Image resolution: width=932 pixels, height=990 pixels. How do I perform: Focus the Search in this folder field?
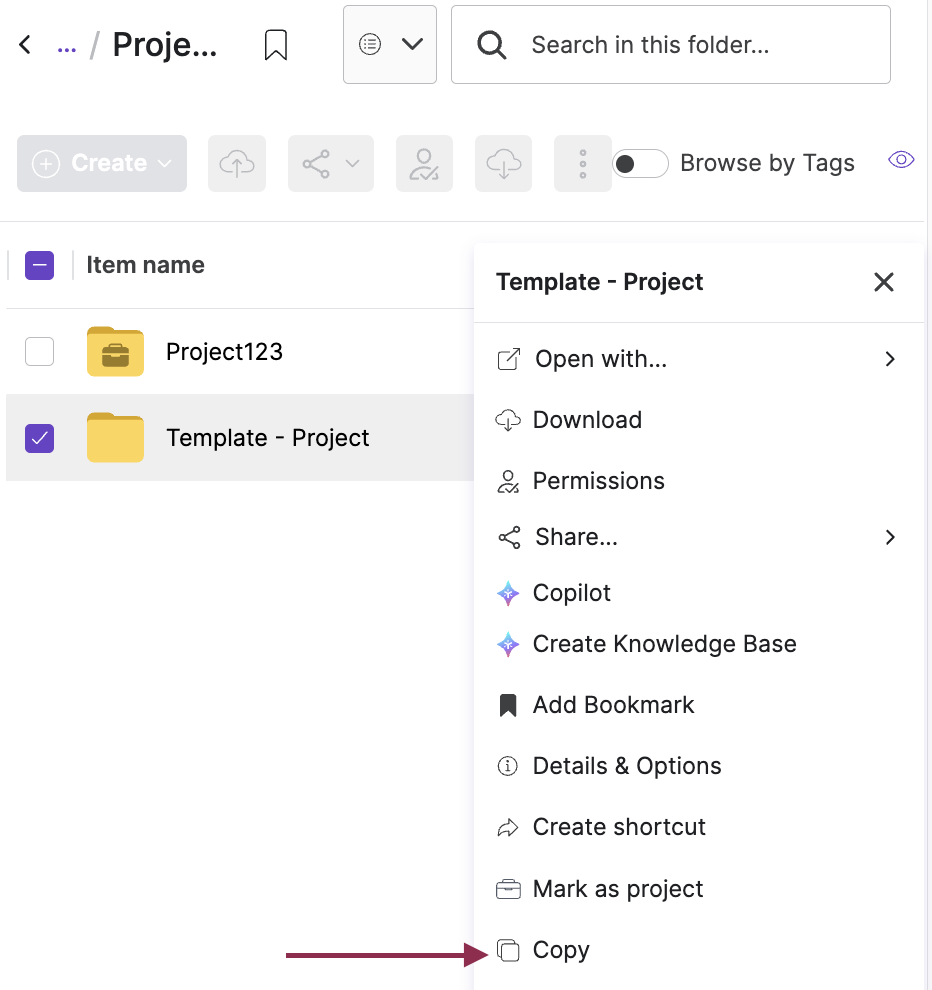(x=671, y=44)
